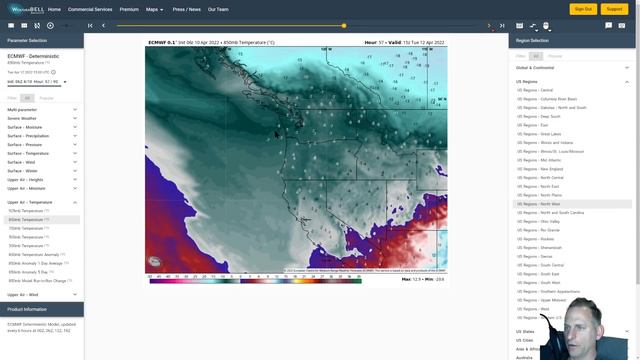The height and width of the screenshot is (360, 640).
Task: Expand Surface - Temperature category
Action: coord(42,153)
